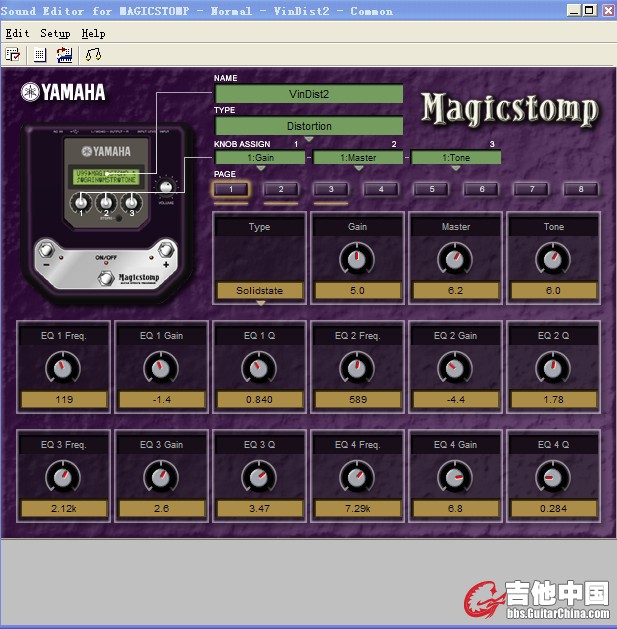
Task: Select page 3 button
Action: [331, 189]
